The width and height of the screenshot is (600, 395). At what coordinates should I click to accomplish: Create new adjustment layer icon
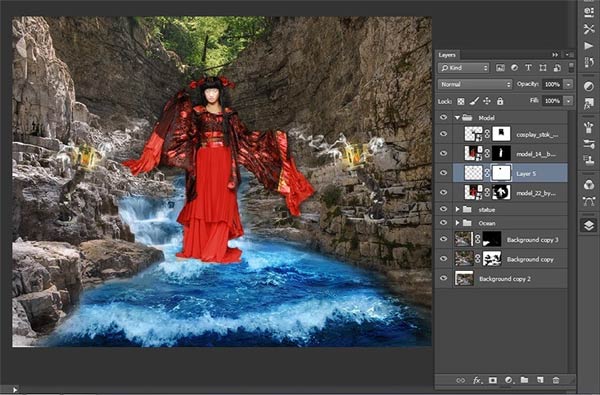pos(509,380)
